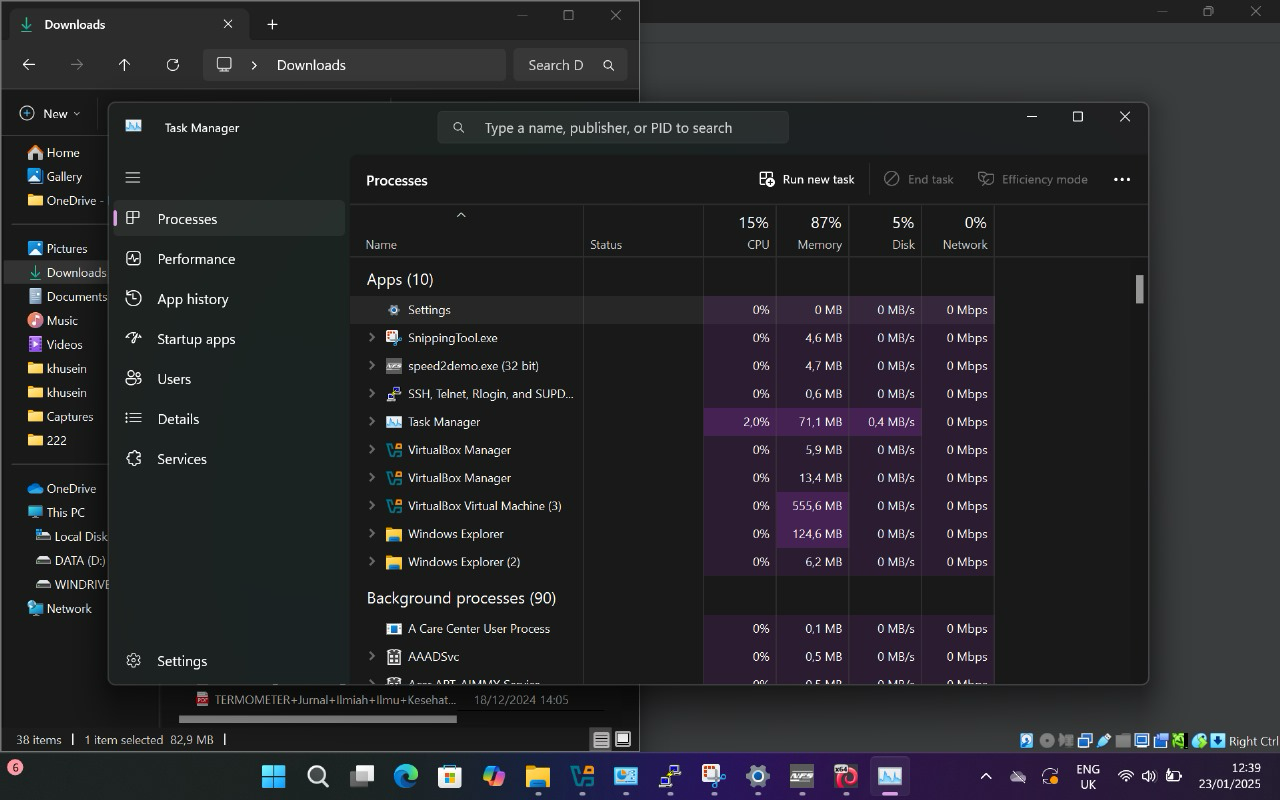Switch to the Performance tab
This screenshot has height=800, width=1280.
(x=196, y=259)
